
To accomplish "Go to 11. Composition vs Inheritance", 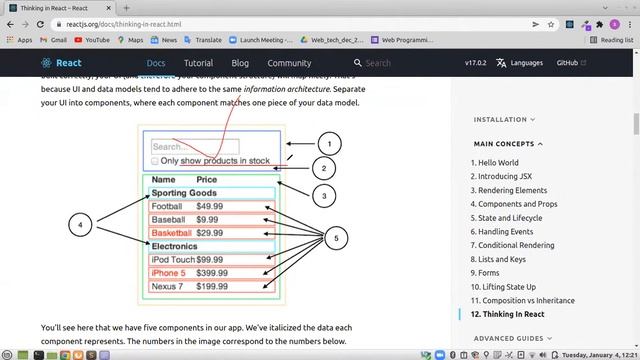I will (522, 300).
